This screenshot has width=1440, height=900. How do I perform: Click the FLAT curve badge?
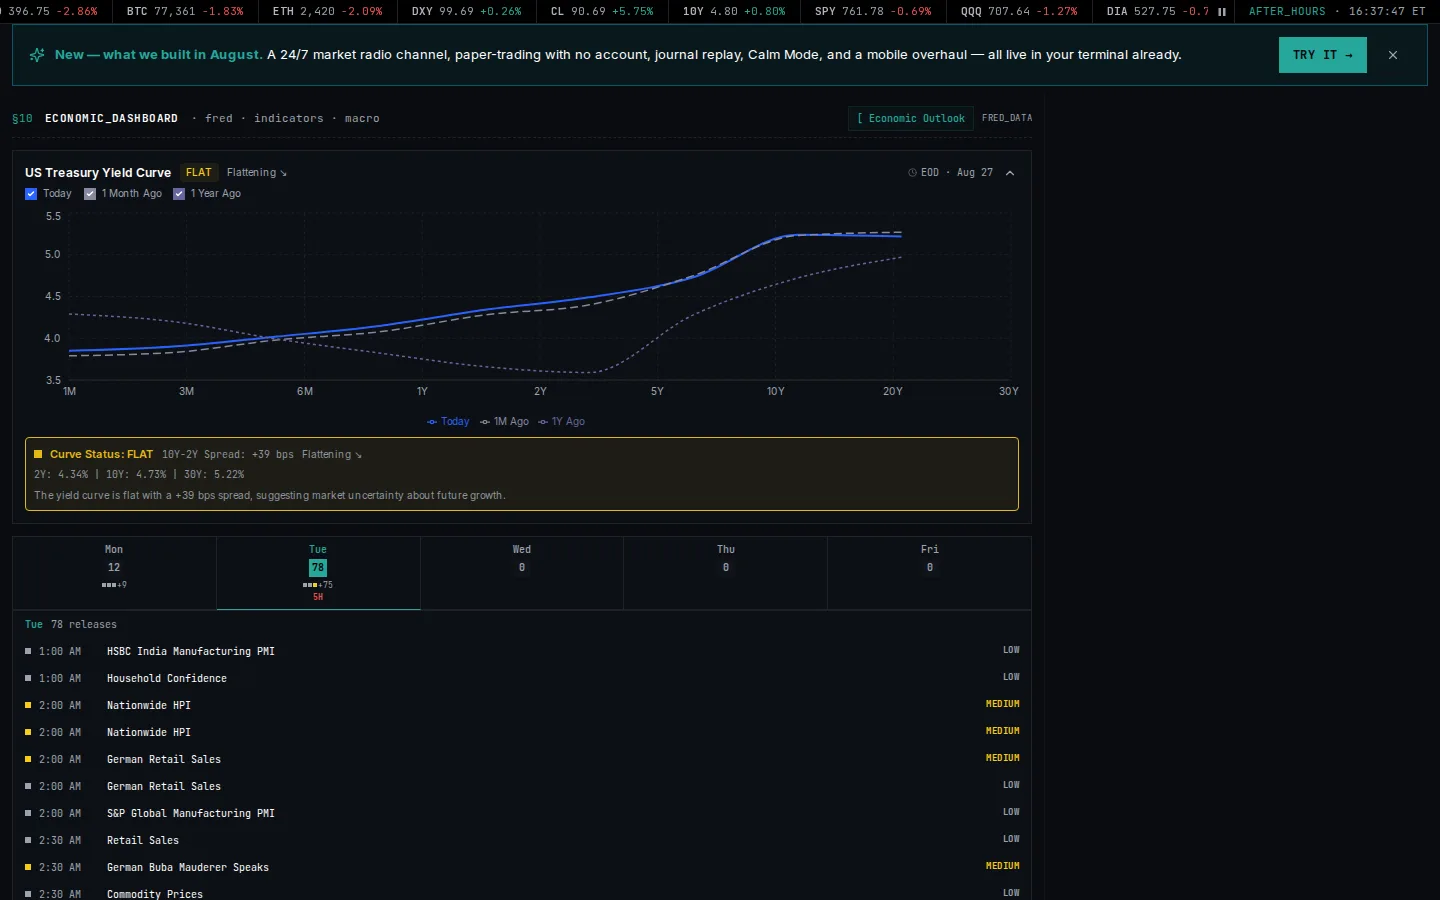click(199, 173)
